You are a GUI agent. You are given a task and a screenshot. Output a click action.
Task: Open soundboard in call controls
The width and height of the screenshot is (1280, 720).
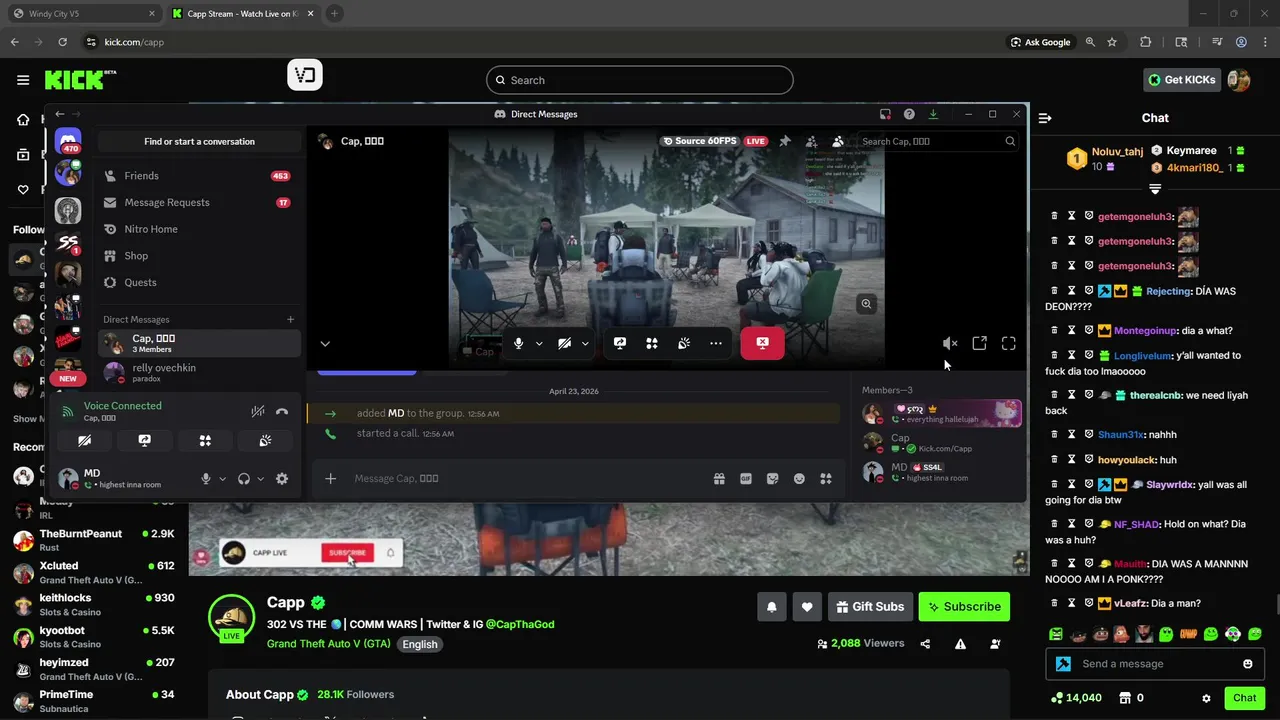pyautogui.click(x=684, y=343)
